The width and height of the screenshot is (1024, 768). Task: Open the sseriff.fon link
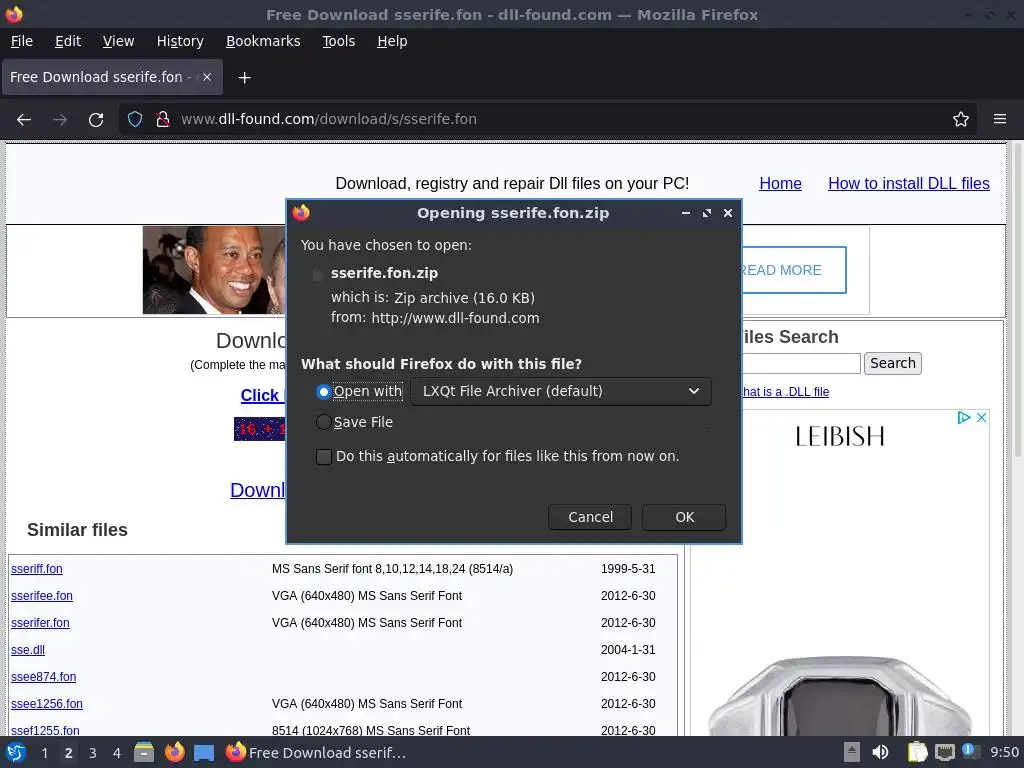pyautogui.click(x=37, y=569)
